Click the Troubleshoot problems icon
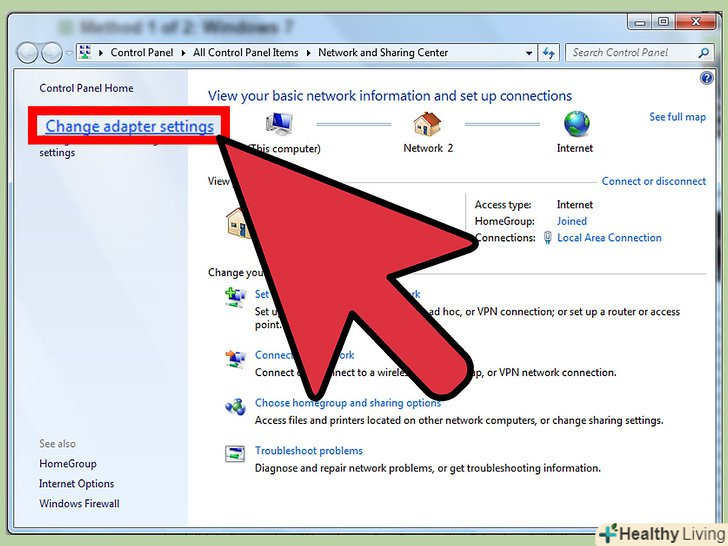Screen dimensions: 728x546 click(235, 454)
